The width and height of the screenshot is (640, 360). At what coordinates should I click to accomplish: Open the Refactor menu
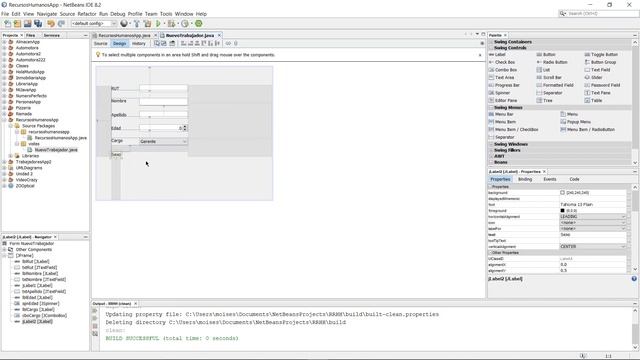87,14
